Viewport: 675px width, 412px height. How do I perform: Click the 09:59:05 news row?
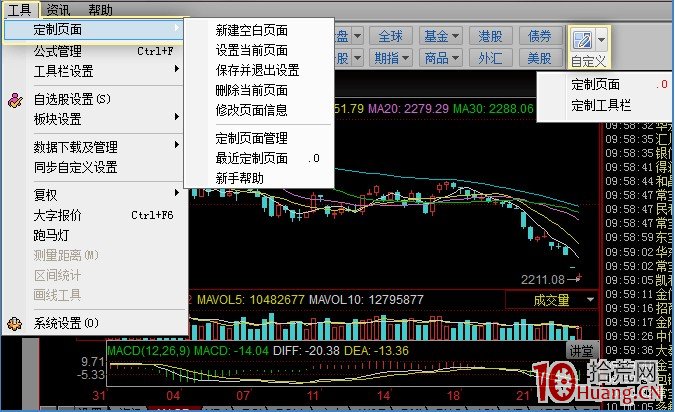tap(638, 280)
